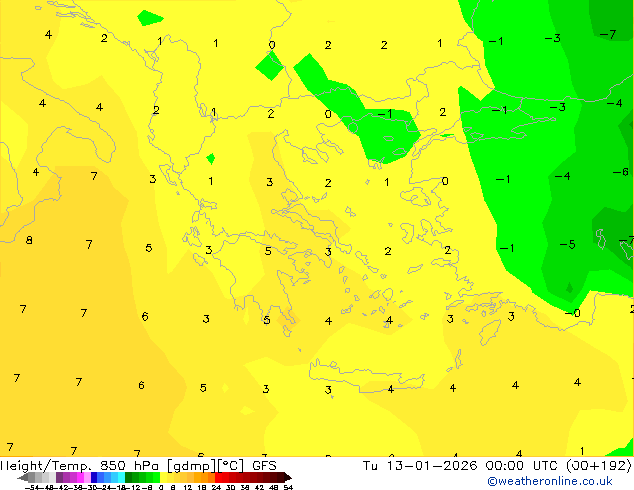
Task: Click the '12' label on the color scale
Action: (x=188, y=488)
